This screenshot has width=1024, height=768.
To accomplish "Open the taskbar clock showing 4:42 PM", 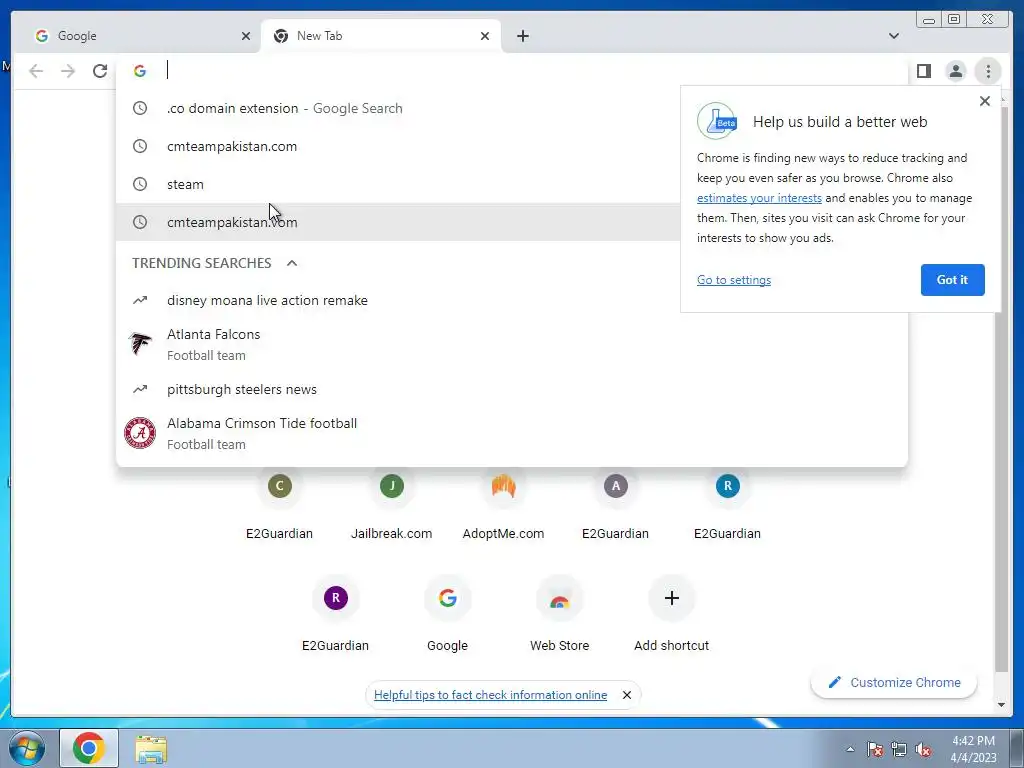I will coord(973,749).
